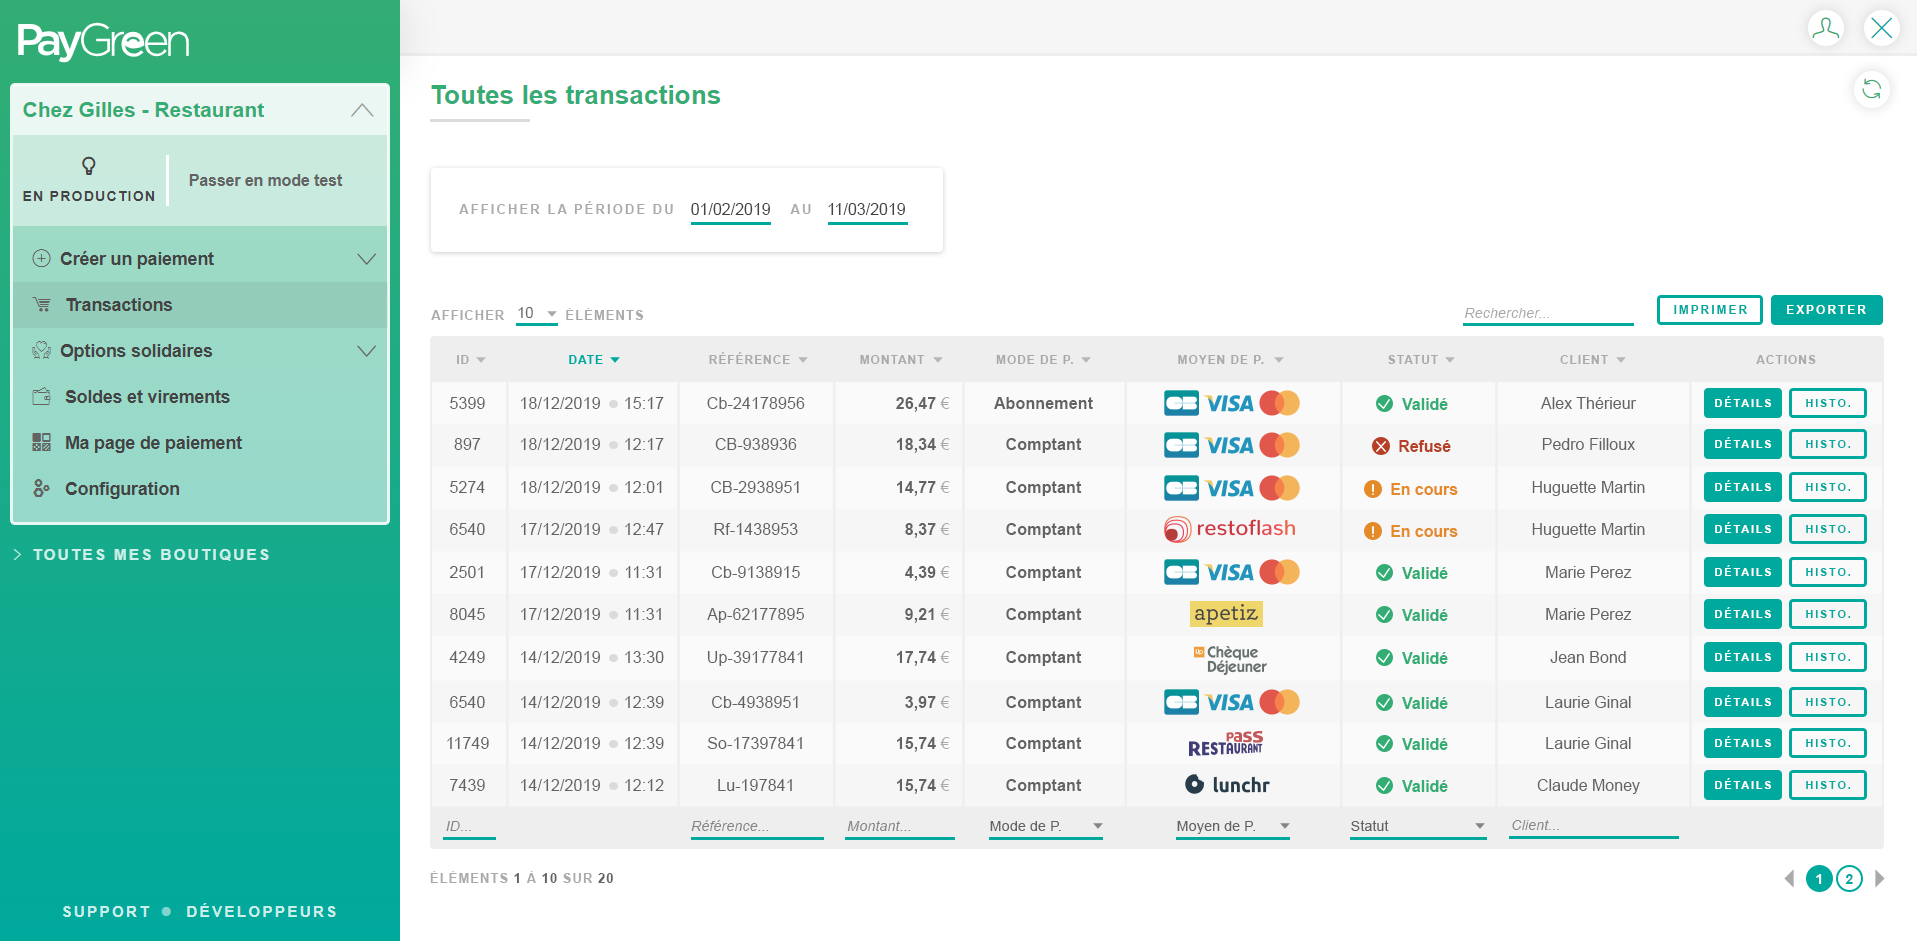Expand the Créer un paiement submenu
The height and width of the screenshot is (941, 1917).
coord(367,259)
